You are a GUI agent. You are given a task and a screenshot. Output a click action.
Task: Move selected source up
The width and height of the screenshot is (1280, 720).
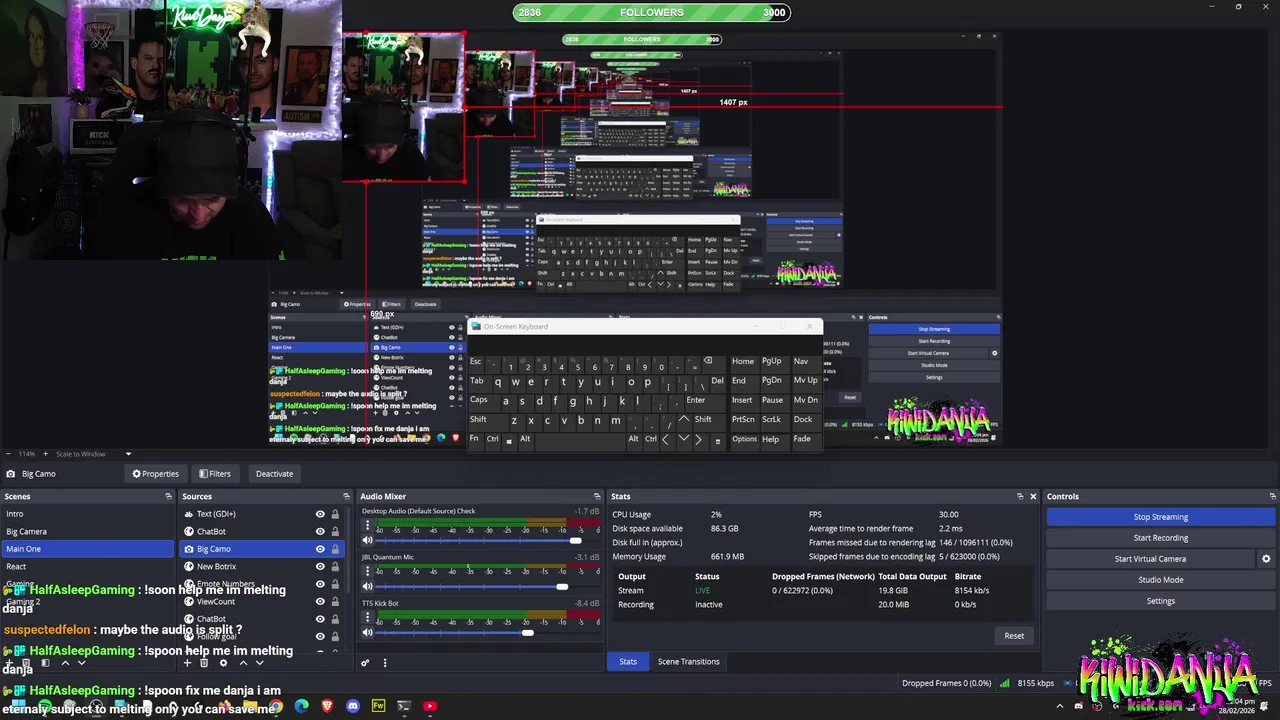[242, 662]
